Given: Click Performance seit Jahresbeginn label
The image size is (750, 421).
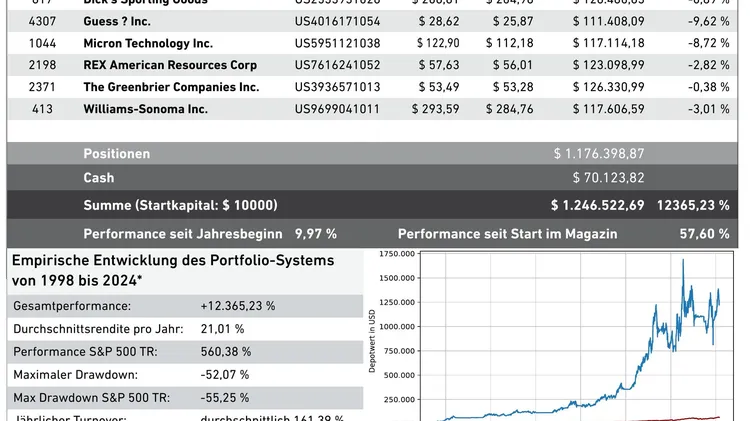Looking at the screenshot, I should 183,234.
